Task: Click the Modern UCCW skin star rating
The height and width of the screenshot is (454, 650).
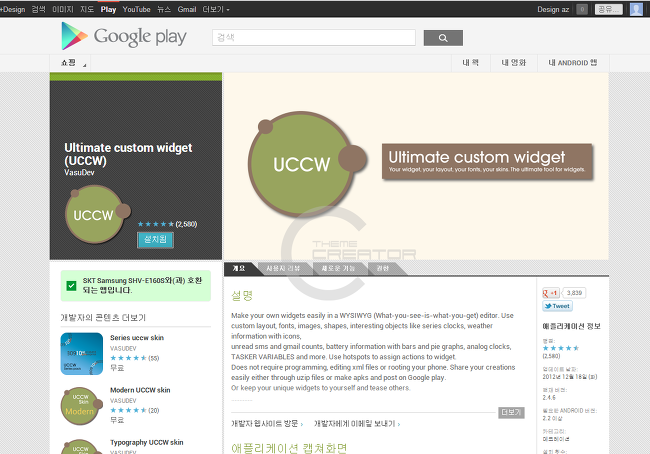Action: pyautogui.click(x=128, y=410)
